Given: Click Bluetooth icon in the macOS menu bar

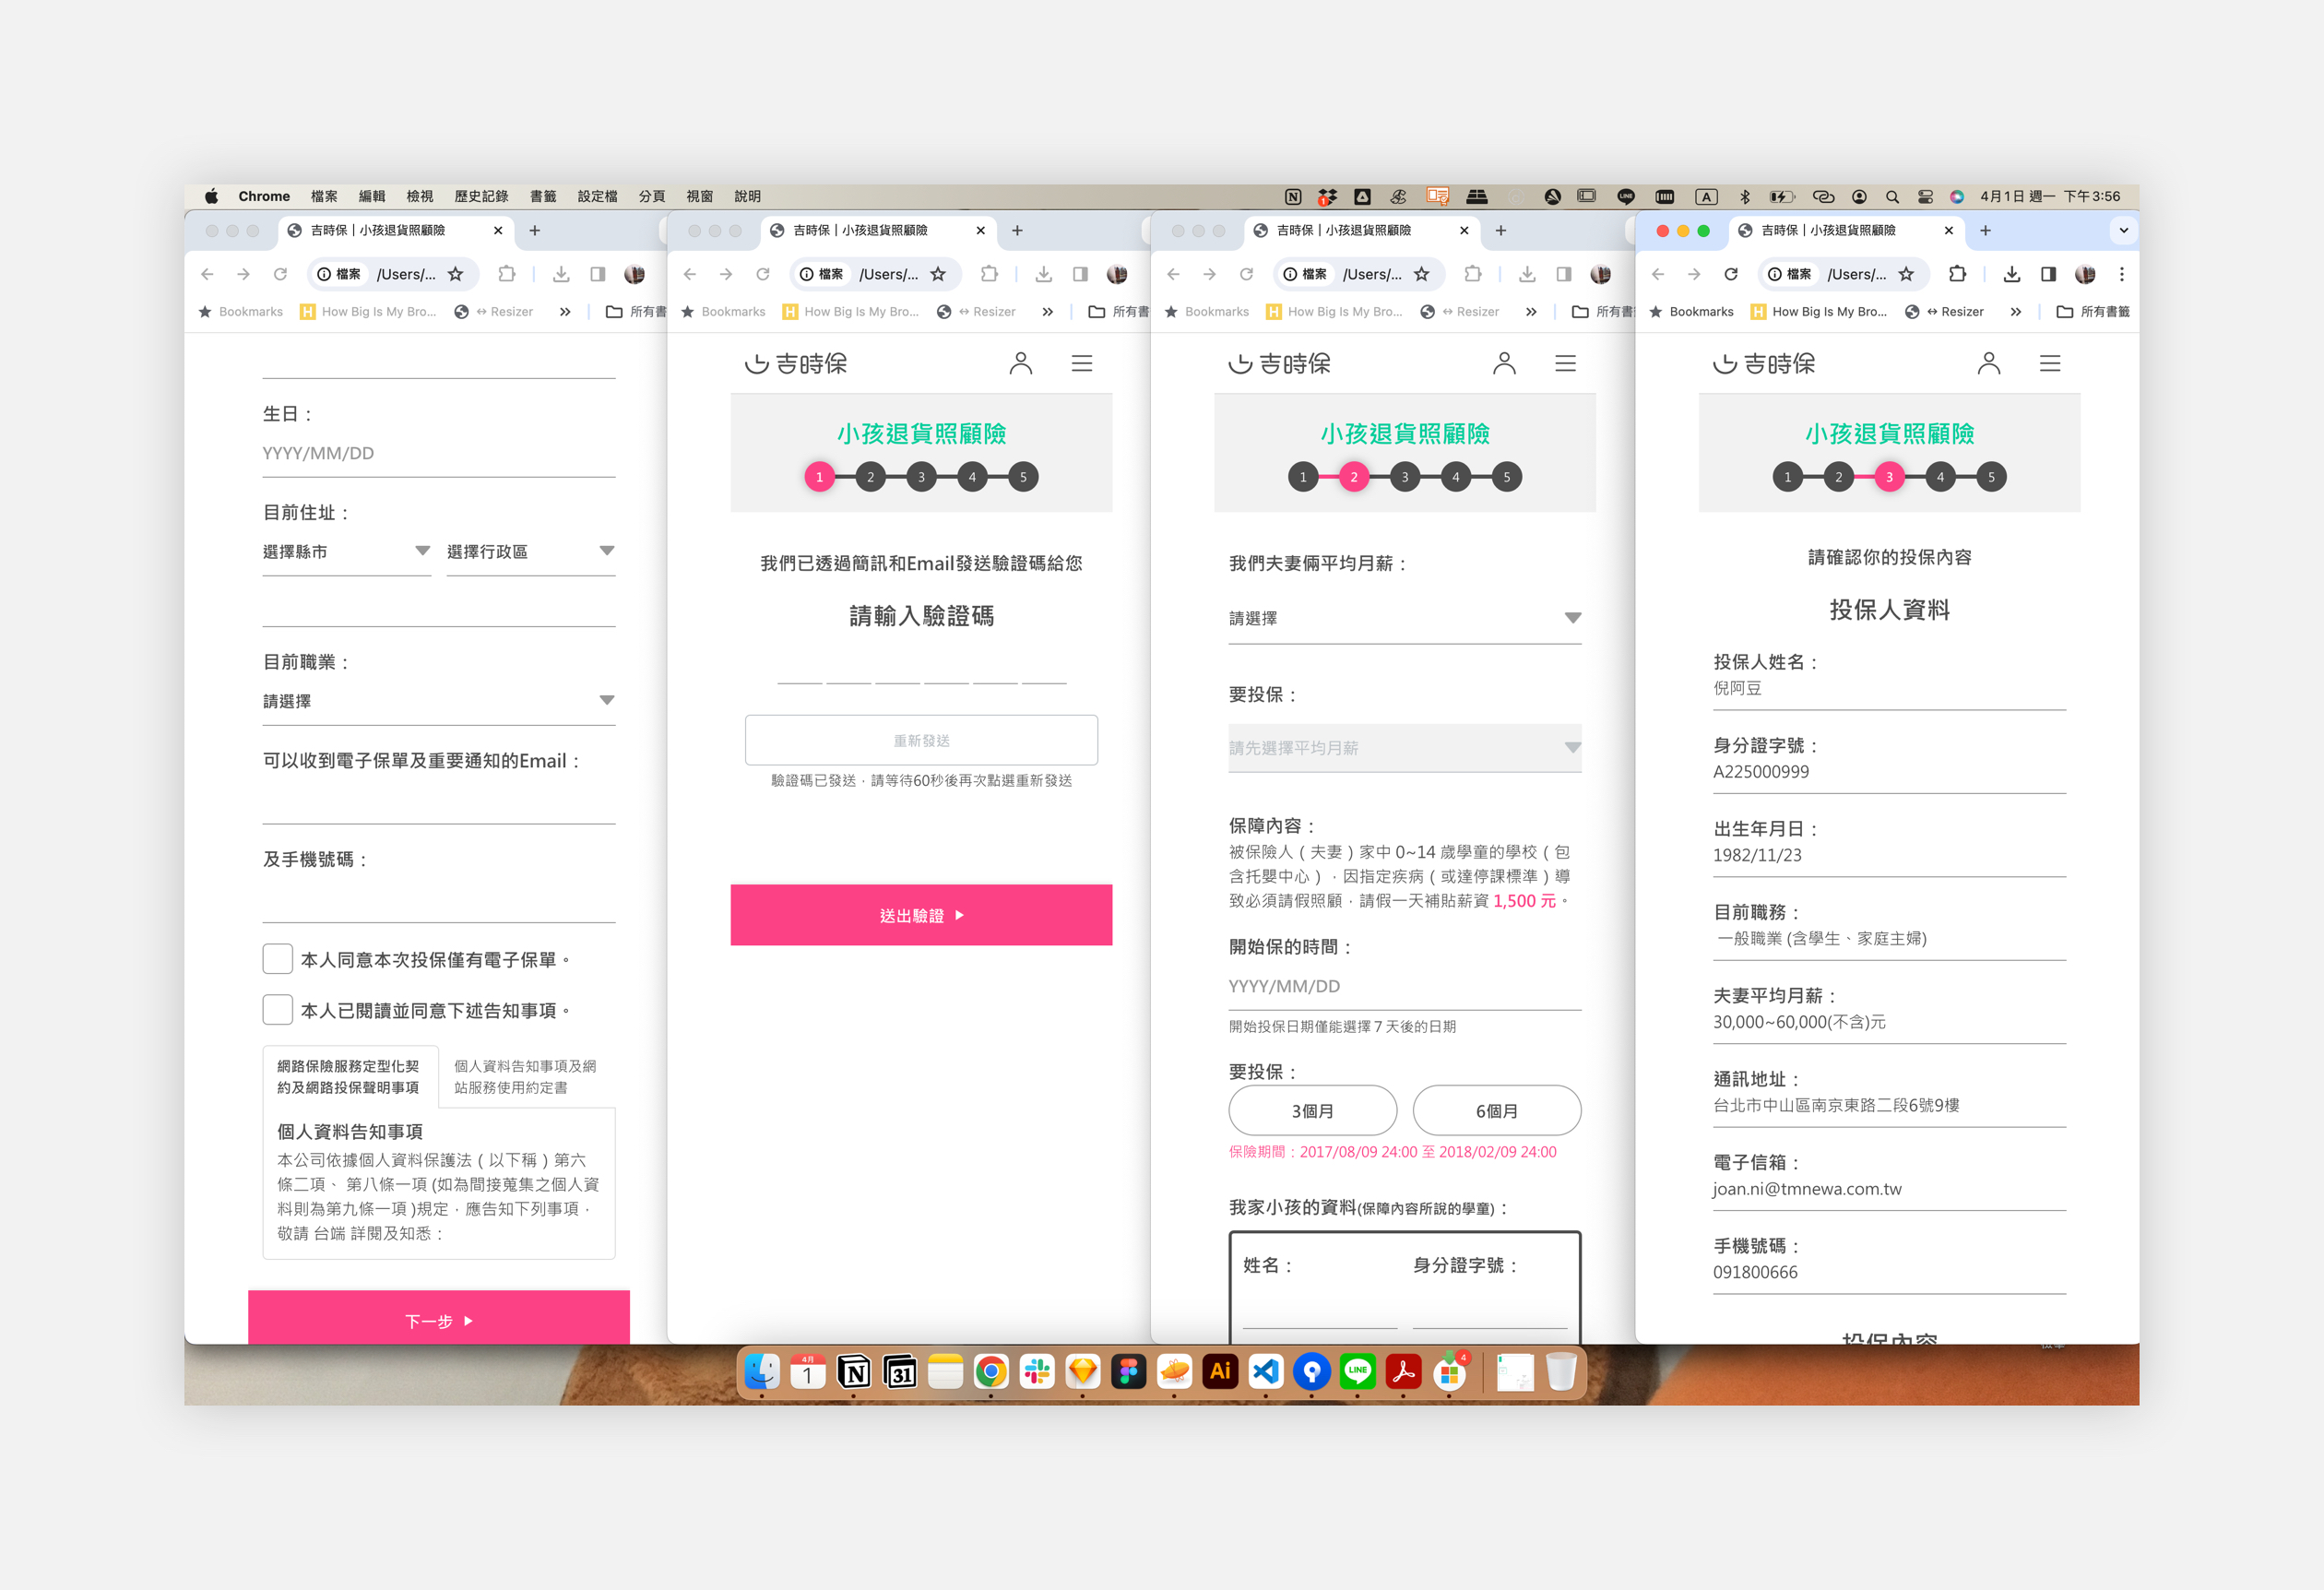Looking at the screenshot, I should click(1745, 197).
